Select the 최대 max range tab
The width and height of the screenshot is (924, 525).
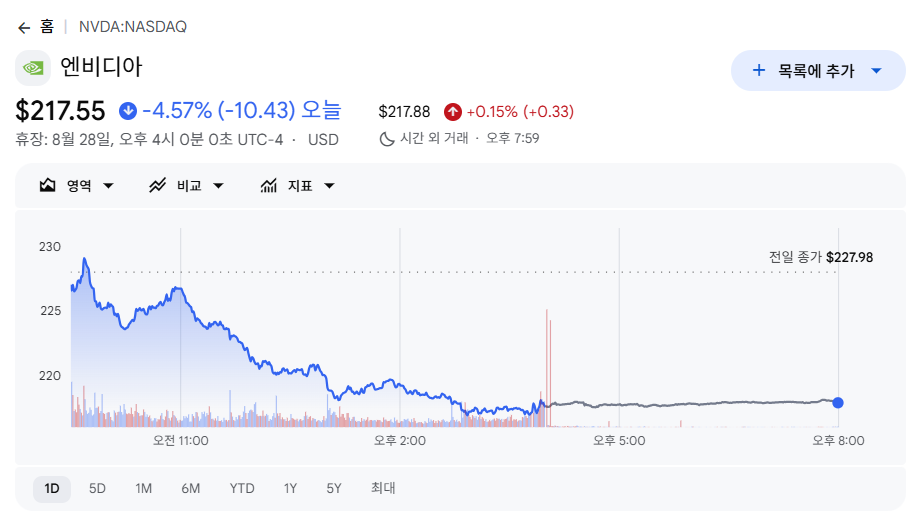[x=383, y=488]
